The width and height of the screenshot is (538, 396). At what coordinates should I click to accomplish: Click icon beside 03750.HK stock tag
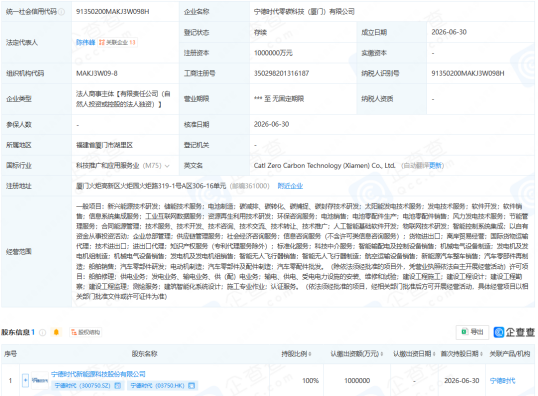[192, 386]
